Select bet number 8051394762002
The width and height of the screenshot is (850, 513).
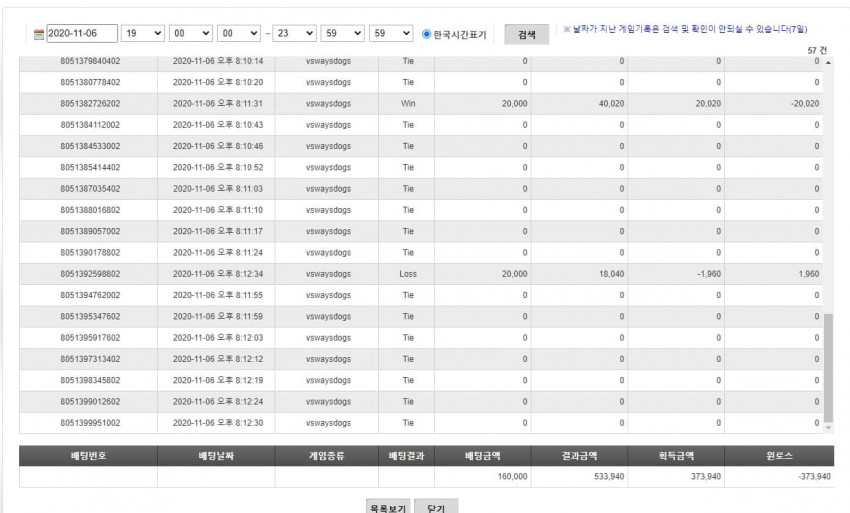[90, 295]
